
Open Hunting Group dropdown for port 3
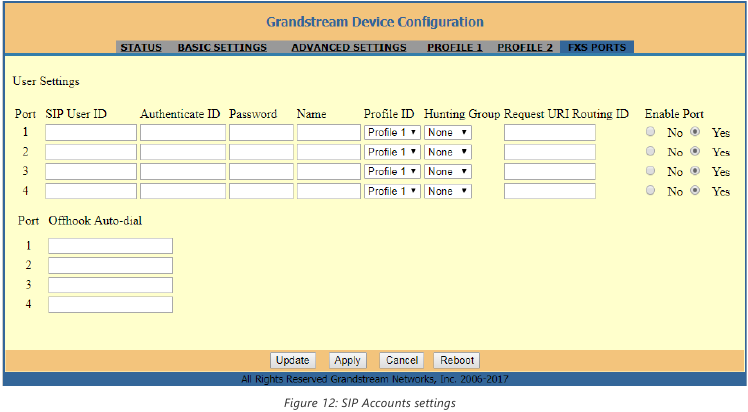click(x=447, y=172)
